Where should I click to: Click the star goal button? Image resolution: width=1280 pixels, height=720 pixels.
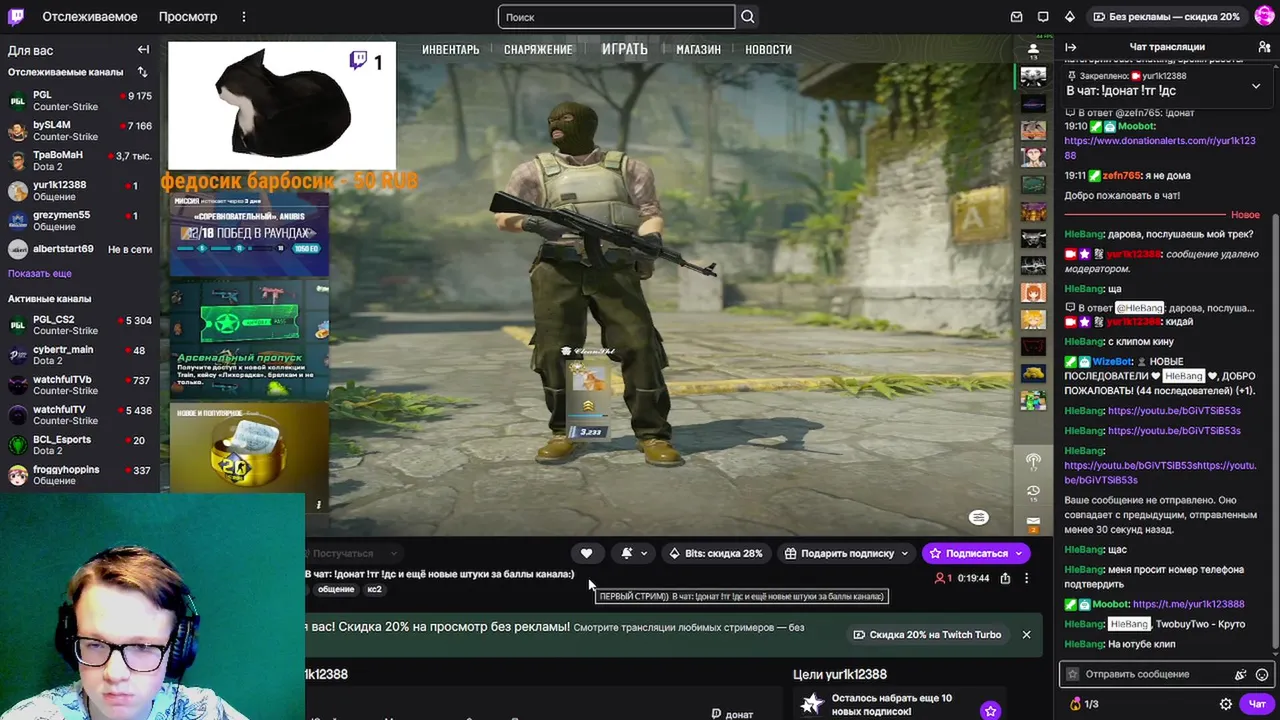click(990, 711)
